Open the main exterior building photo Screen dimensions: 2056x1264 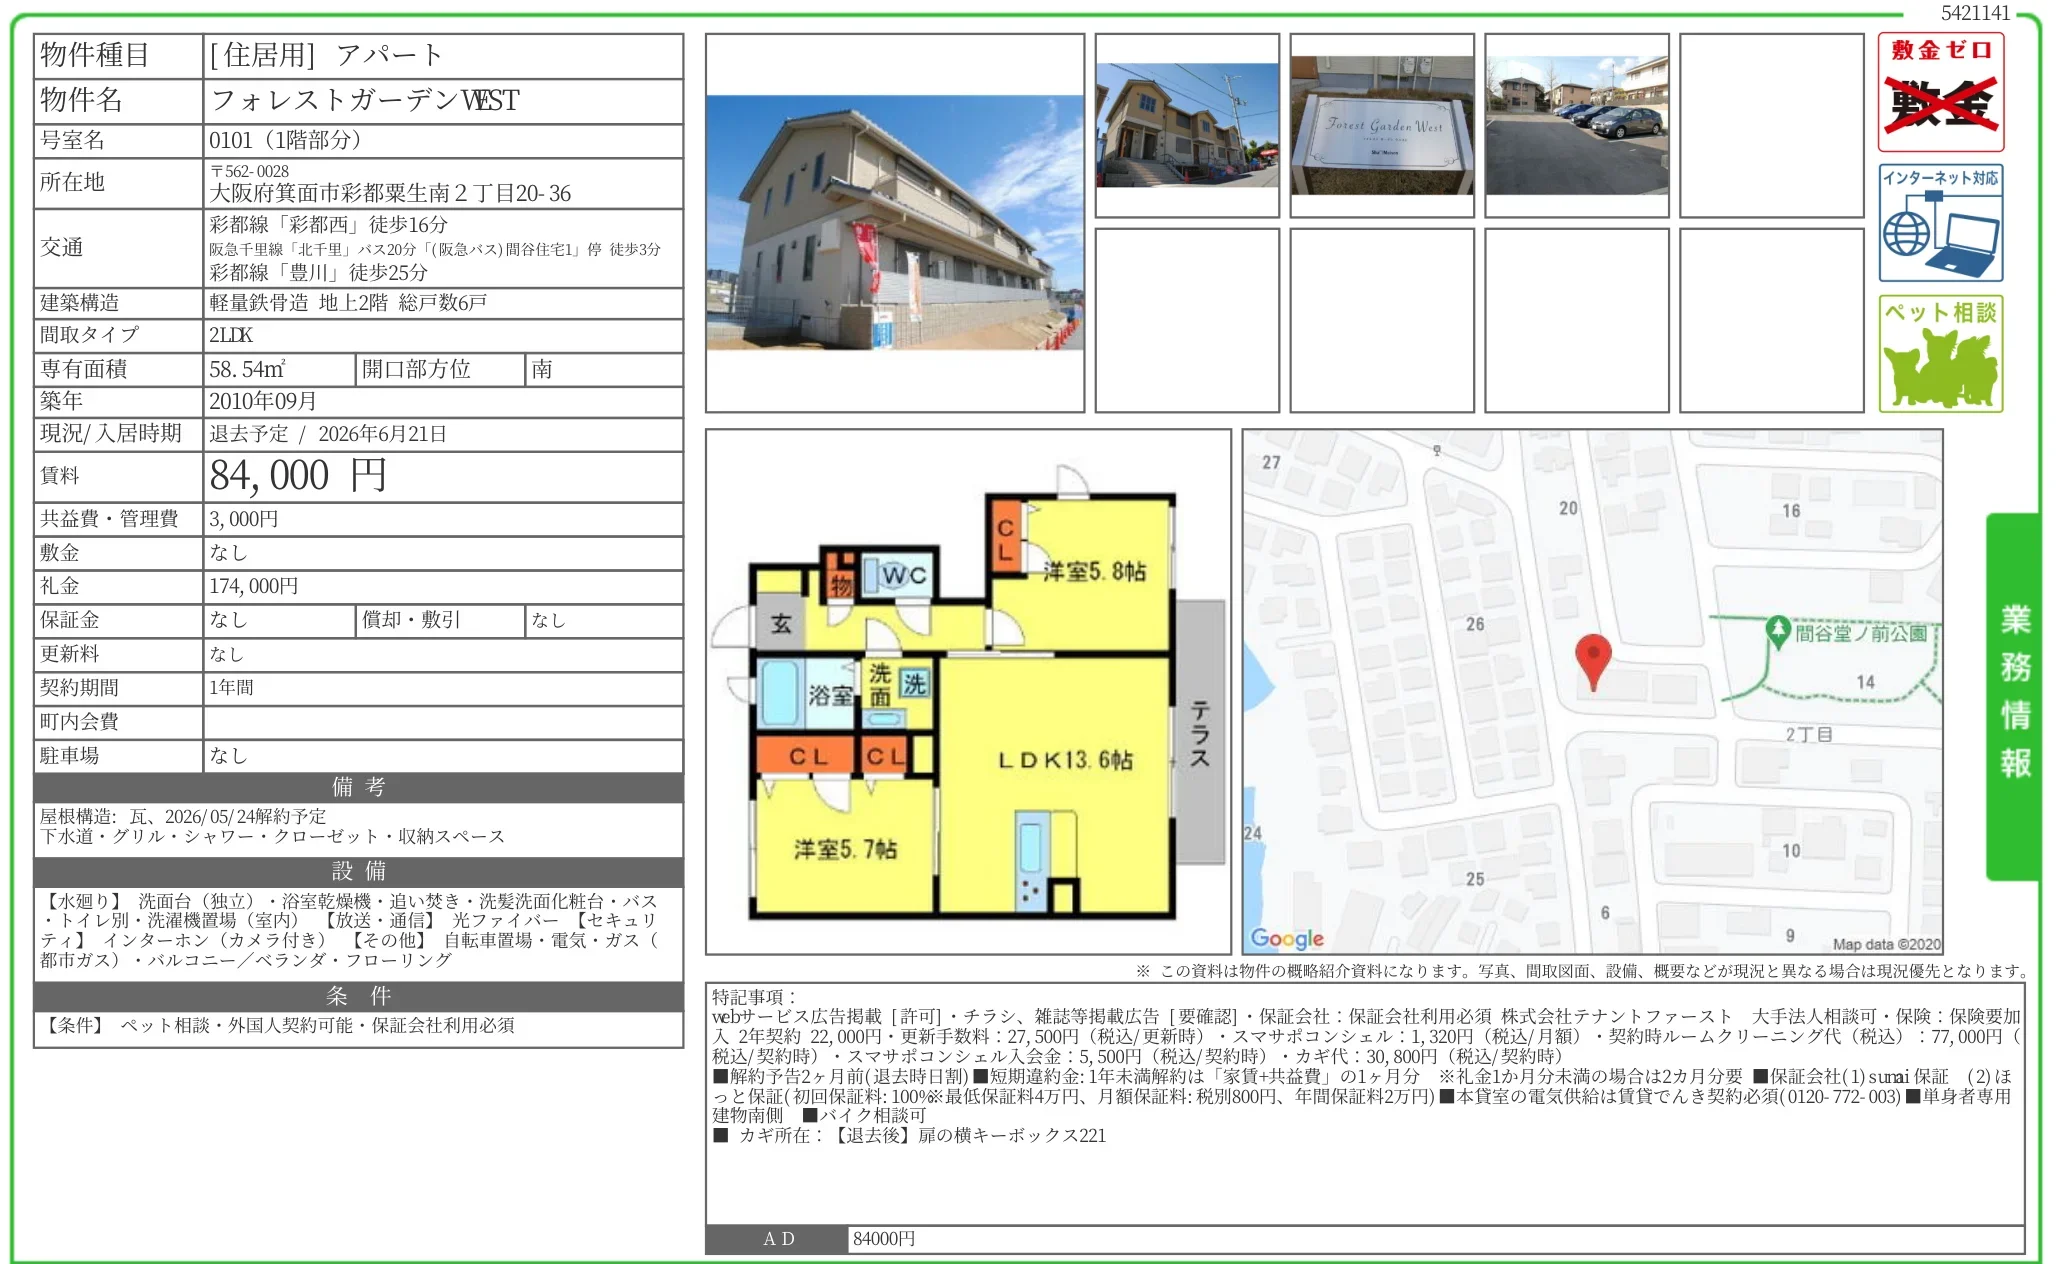(x=895, y=220)
